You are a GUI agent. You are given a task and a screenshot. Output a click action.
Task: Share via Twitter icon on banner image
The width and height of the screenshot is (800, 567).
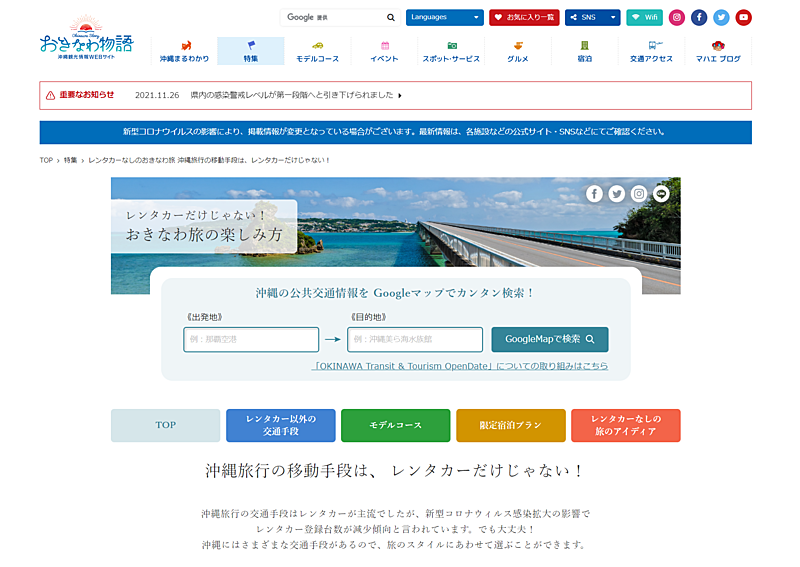tap(616, 194)
